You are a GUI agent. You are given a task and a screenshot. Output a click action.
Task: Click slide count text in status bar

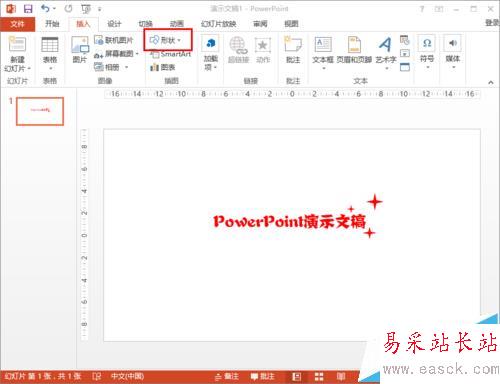pyautogui.click(x=43, y=376)
